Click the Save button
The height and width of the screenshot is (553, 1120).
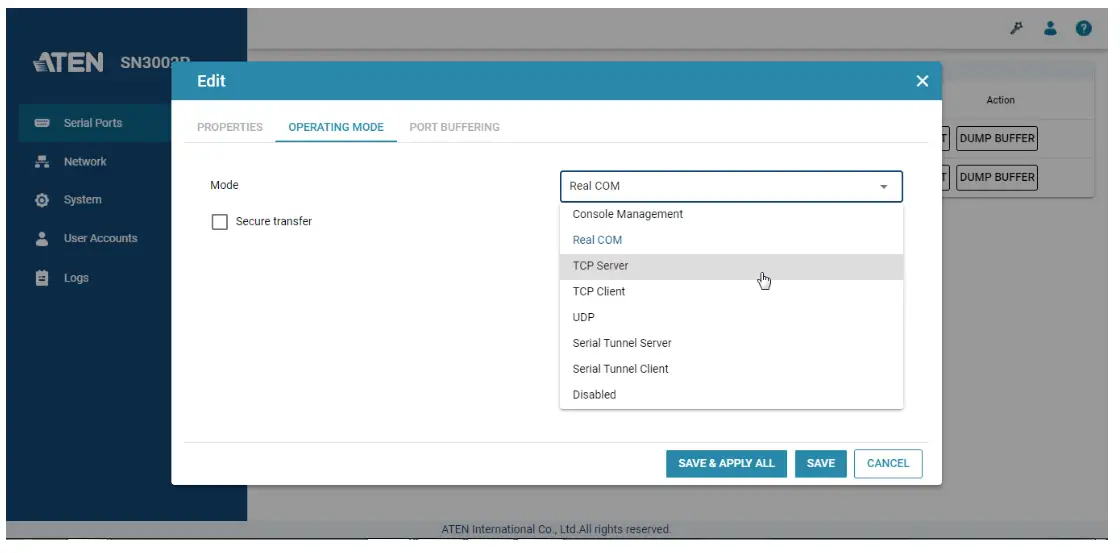(821, 464)
